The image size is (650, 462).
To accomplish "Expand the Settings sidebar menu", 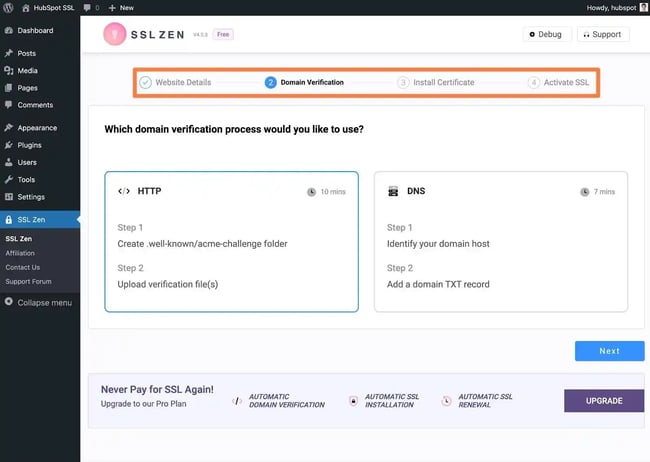I will (x=31, y=197).
